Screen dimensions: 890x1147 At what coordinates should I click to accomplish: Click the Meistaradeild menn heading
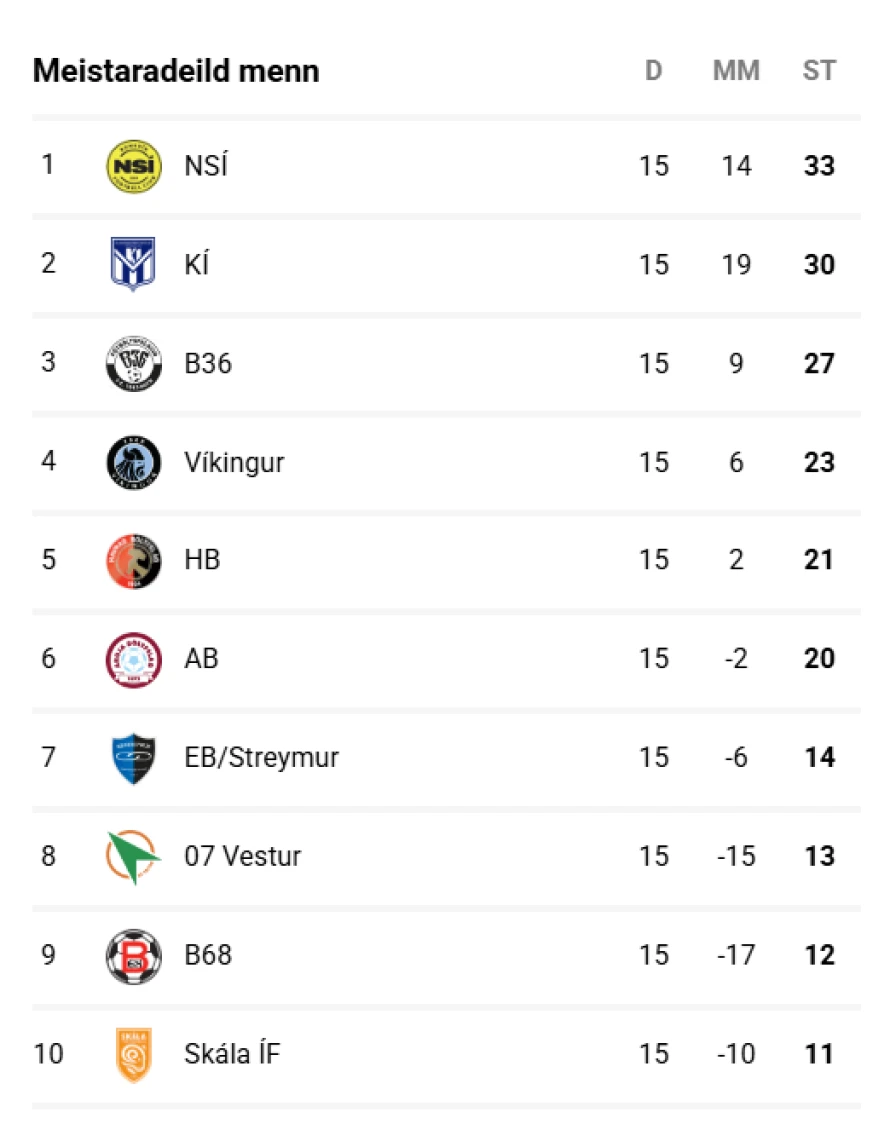coord(176,71)
